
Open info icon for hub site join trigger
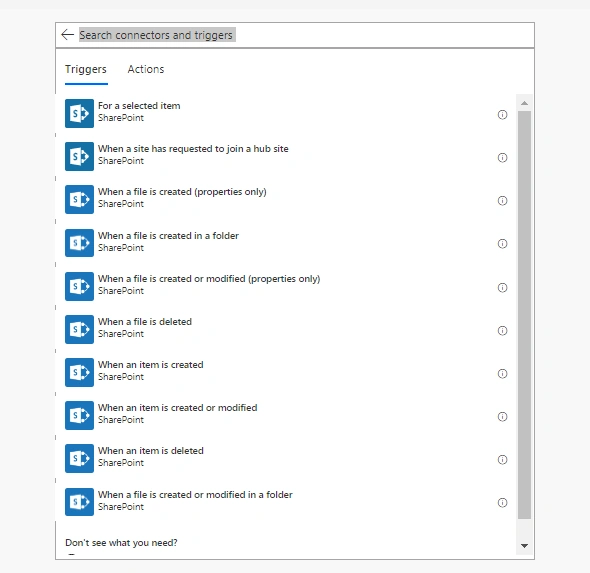point(502,157)
